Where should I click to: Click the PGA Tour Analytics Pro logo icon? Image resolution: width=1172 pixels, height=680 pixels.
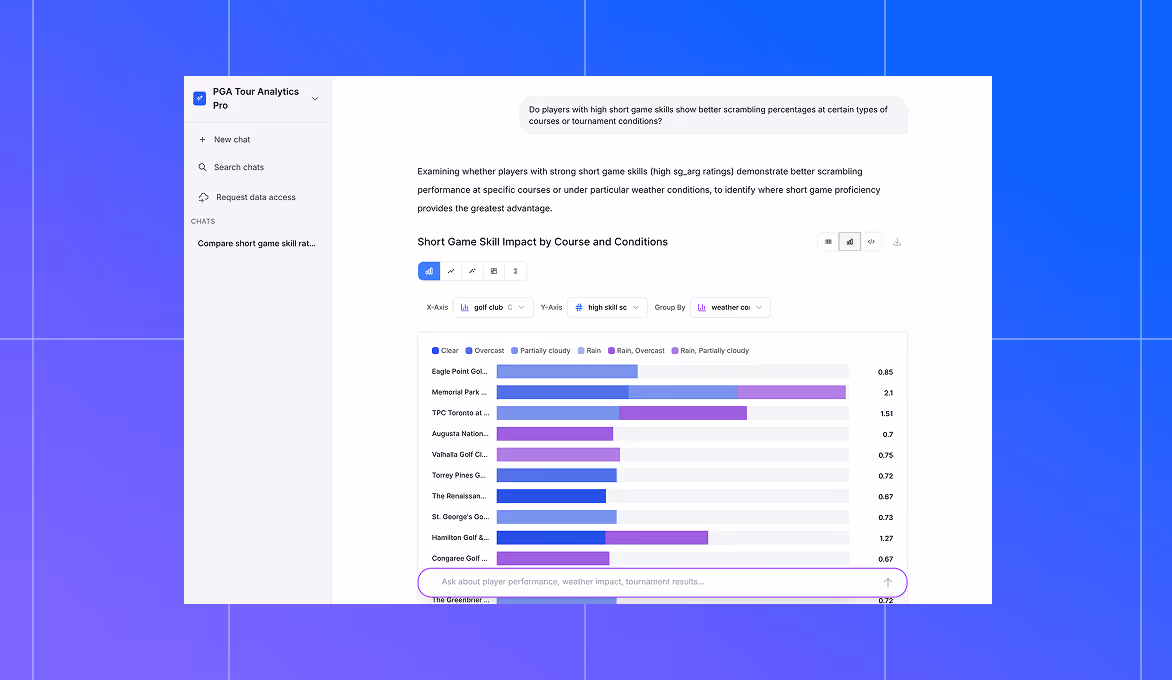(200, 99)
